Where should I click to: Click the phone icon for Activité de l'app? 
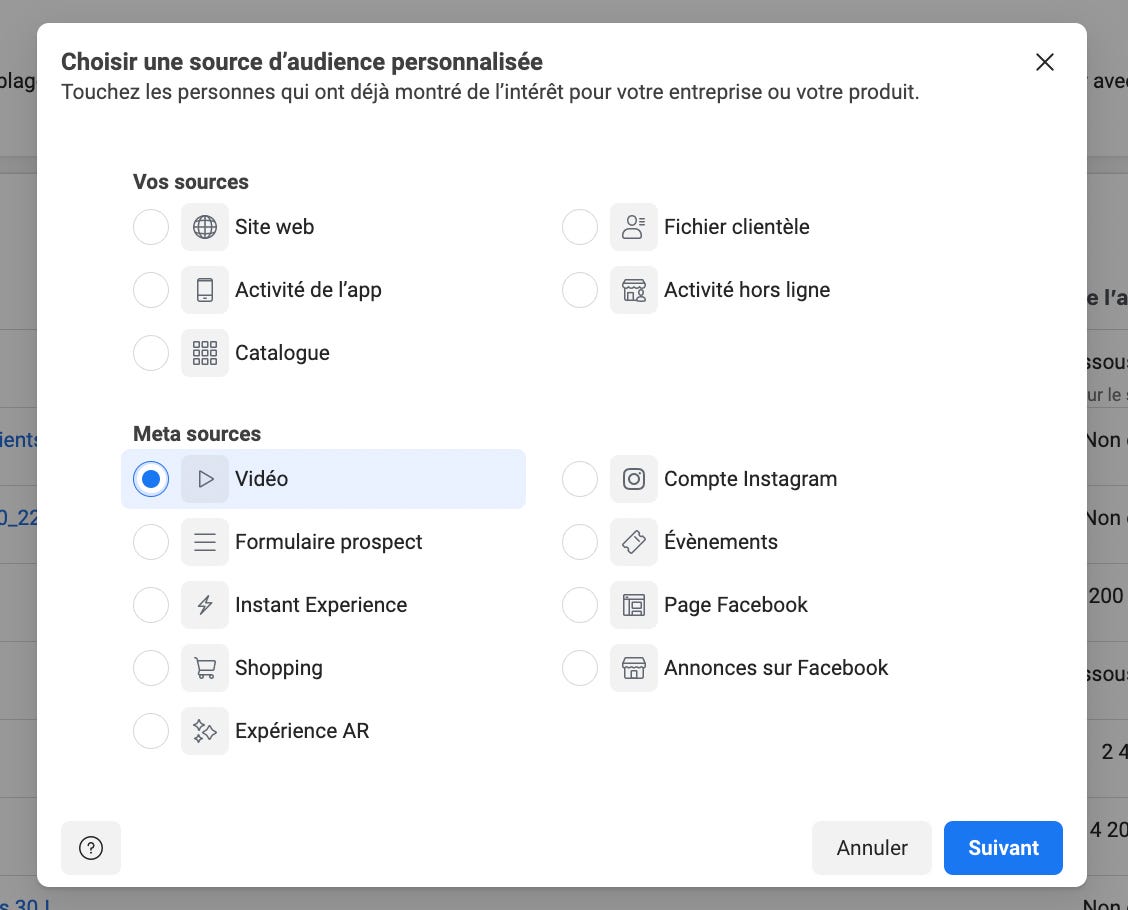tap(205, 290)
